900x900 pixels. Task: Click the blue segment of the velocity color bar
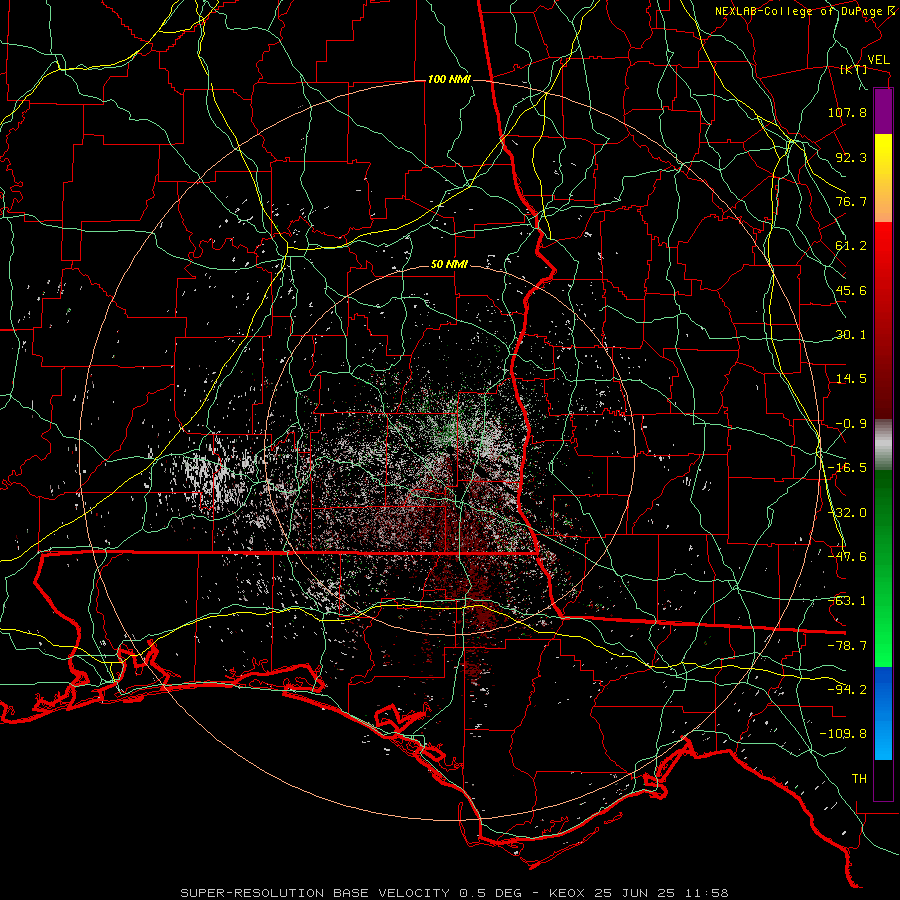click(x=883, y=713)
